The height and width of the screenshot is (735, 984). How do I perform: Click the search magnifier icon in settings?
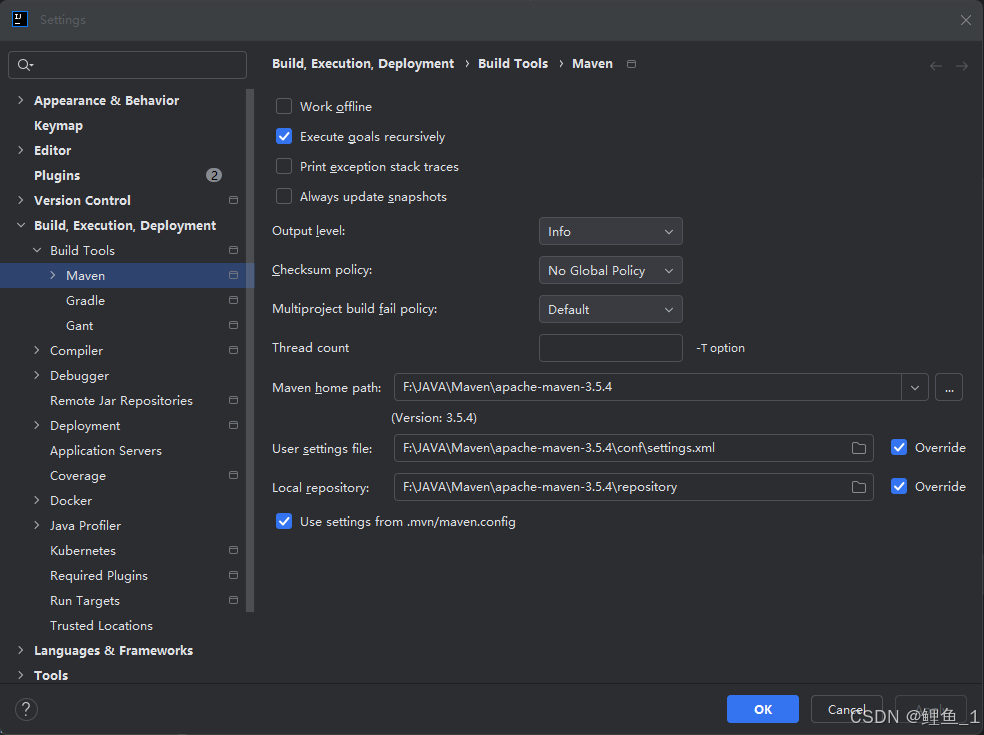pyautogui.click(x=24, y=65)
